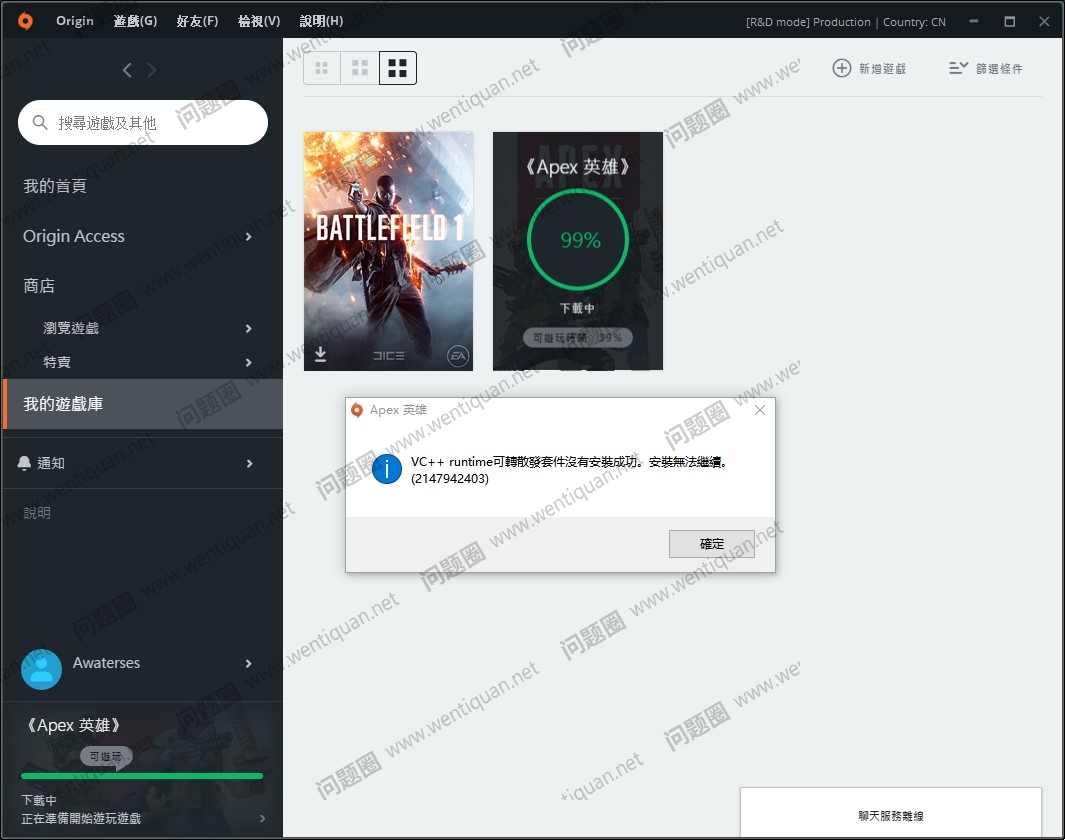The height and width of the screenshot is (840, 1065).
Task: Click the Origin logo icon in title bar
Action: click(25, 21)
